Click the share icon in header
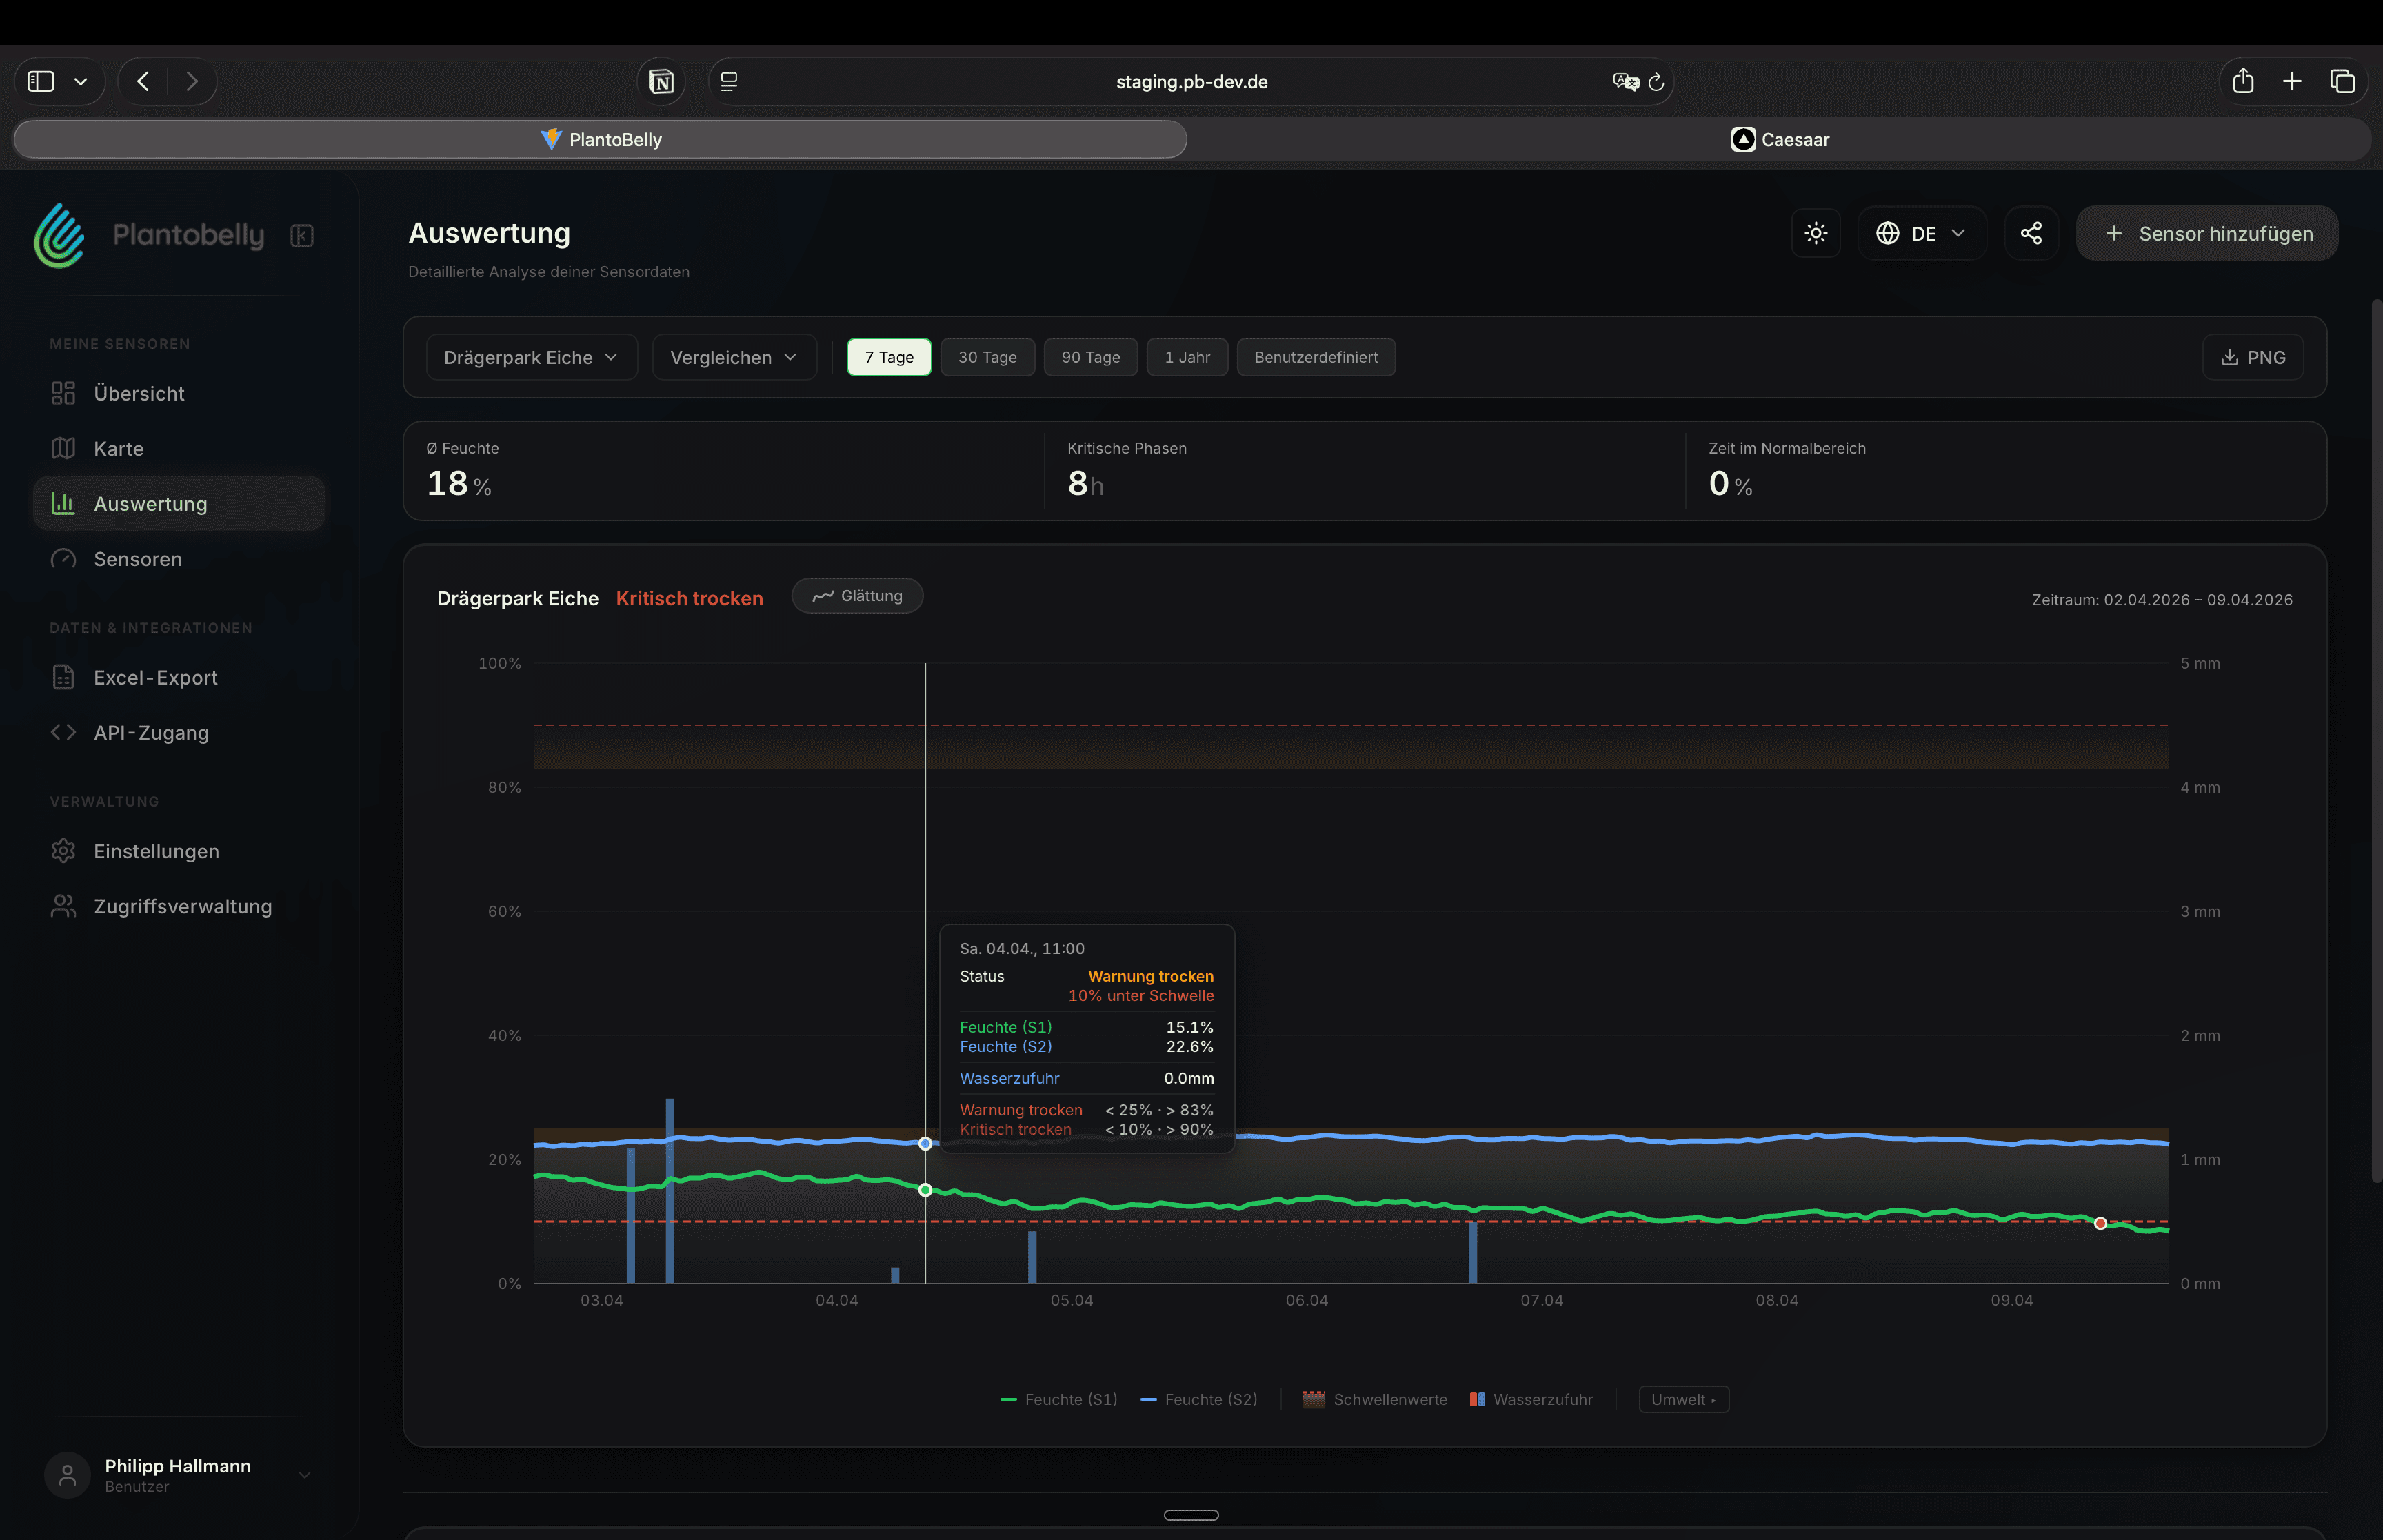This screenshot has width=2383, height=1540. pos(2030,233)
